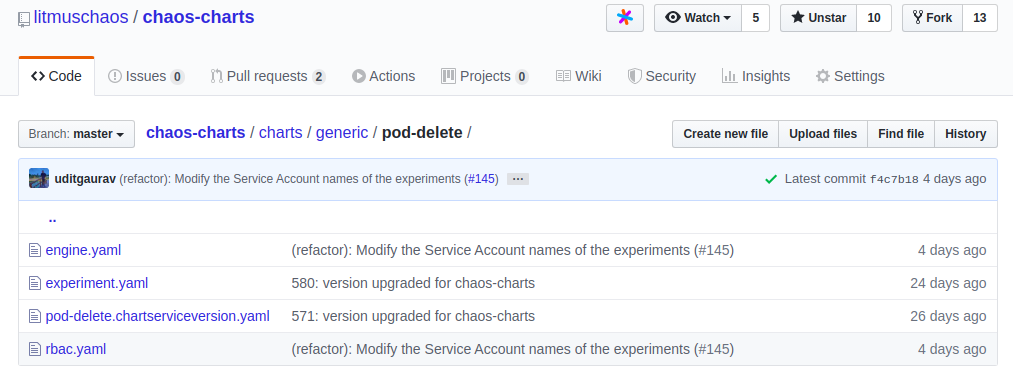Click Upload files button

(823, 134)
